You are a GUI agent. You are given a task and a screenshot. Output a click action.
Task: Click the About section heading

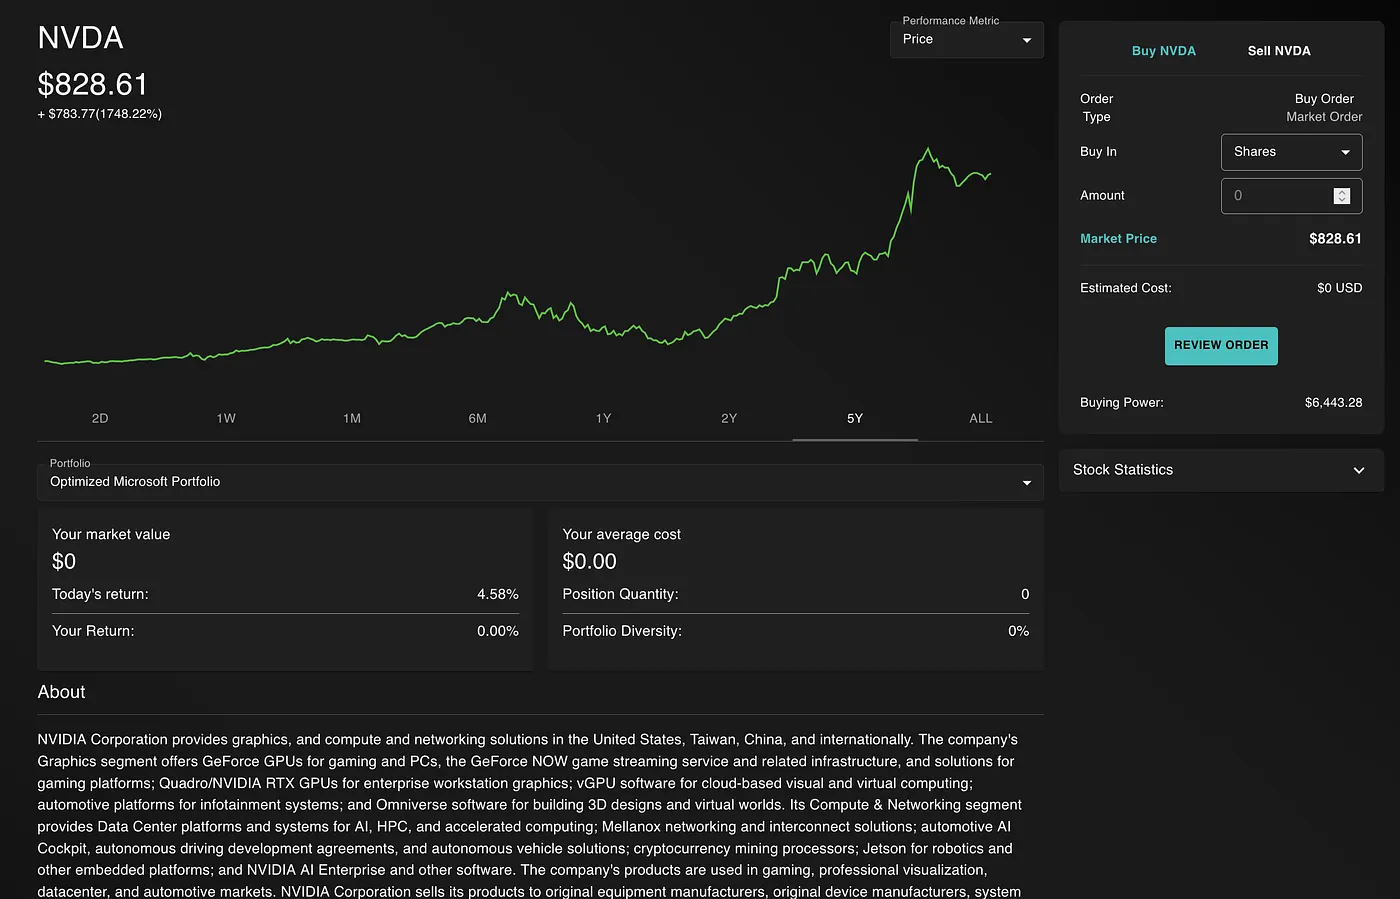click(x=61, y=692)
